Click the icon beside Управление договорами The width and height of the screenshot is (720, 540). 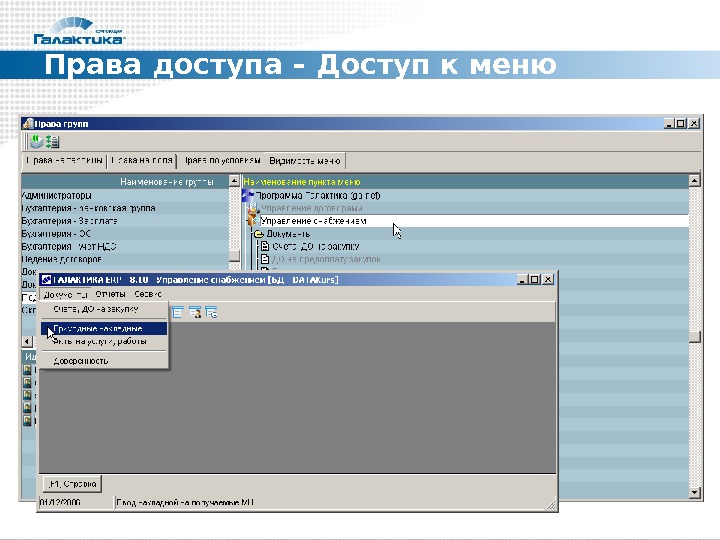pos(253,208)
